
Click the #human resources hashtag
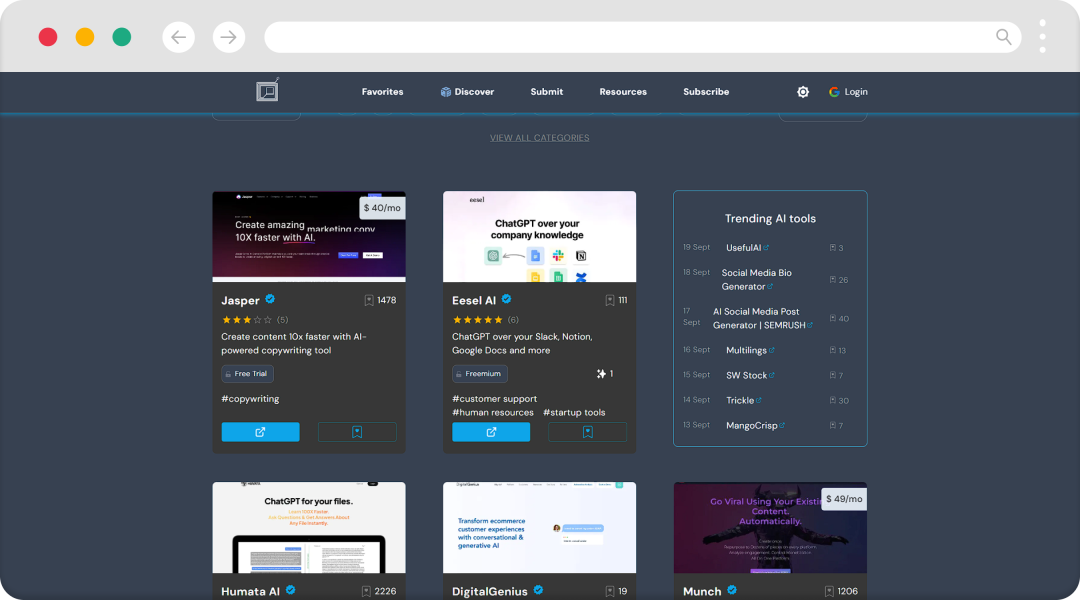492,413
